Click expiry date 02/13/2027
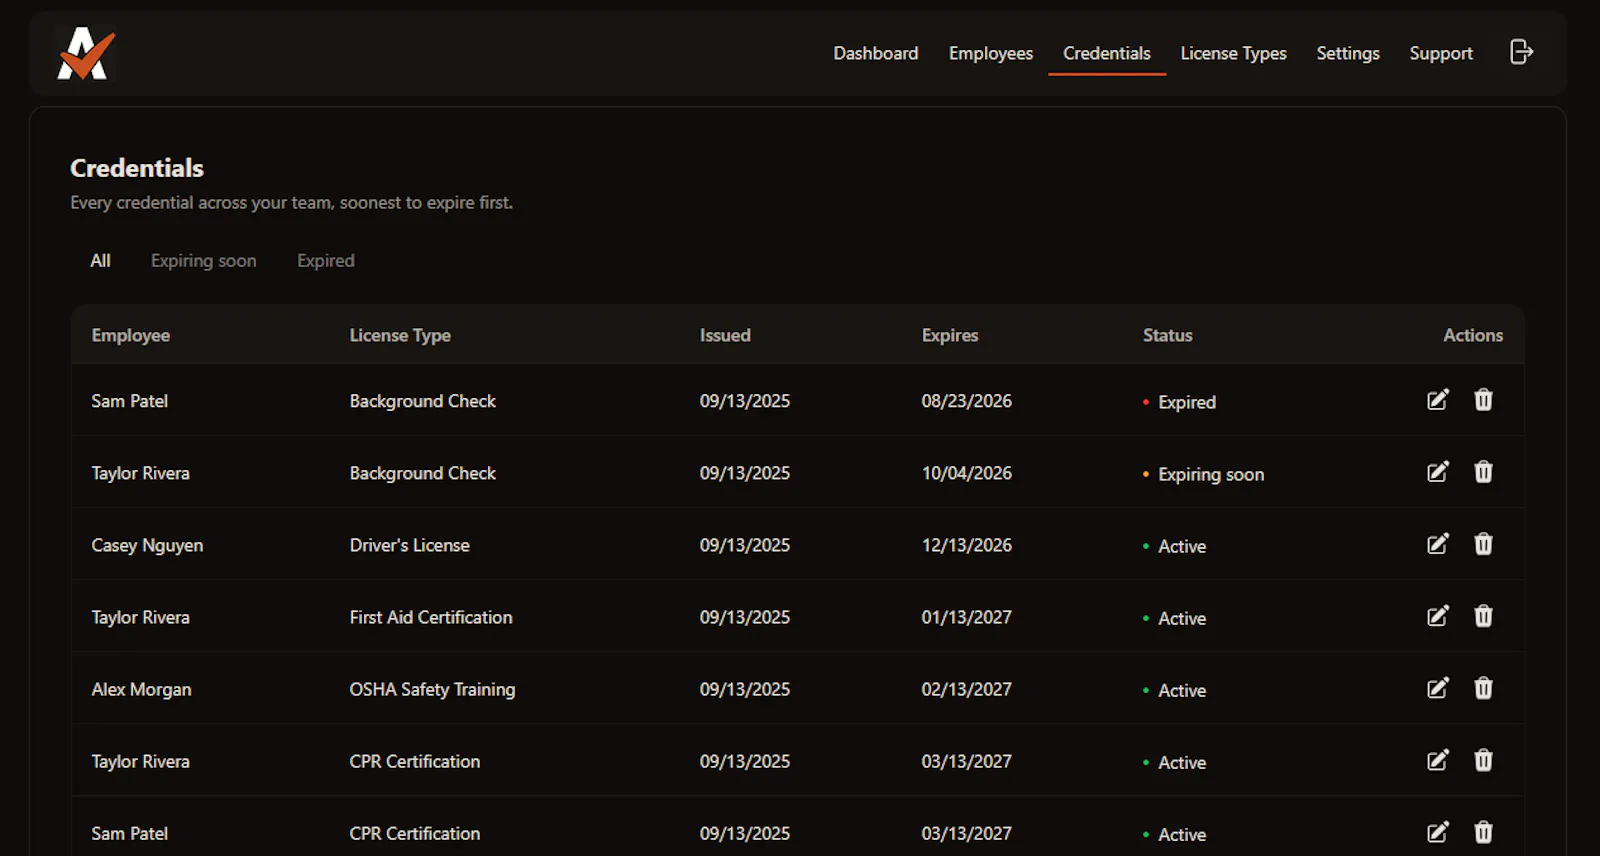The width and height of the screenshot is (1600, 856). point(966,689)
